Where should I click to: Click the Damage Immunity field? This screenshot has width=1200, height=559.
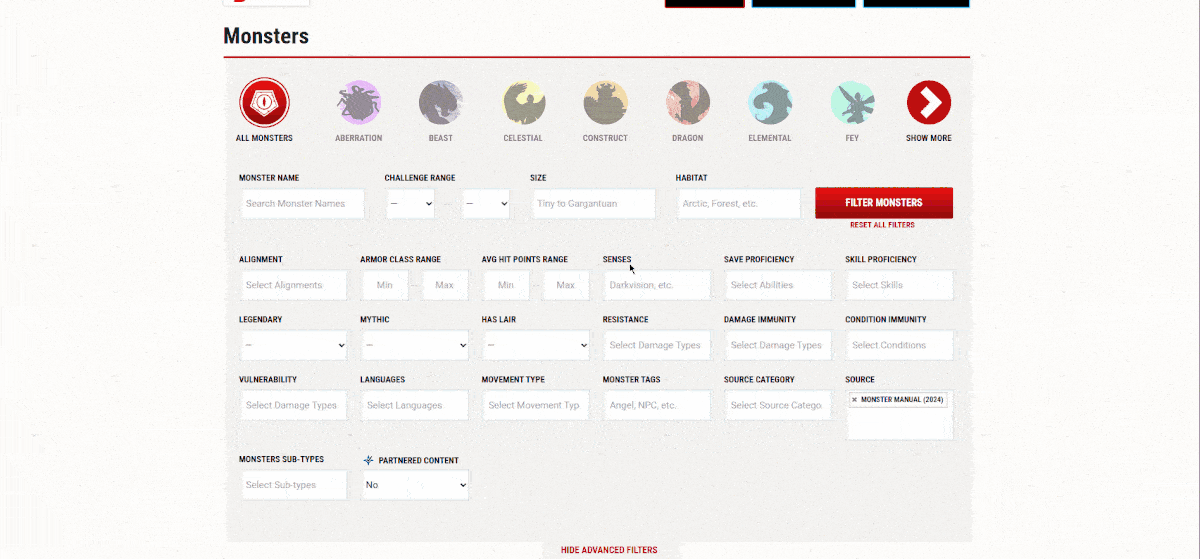click(x=778, y=345)
